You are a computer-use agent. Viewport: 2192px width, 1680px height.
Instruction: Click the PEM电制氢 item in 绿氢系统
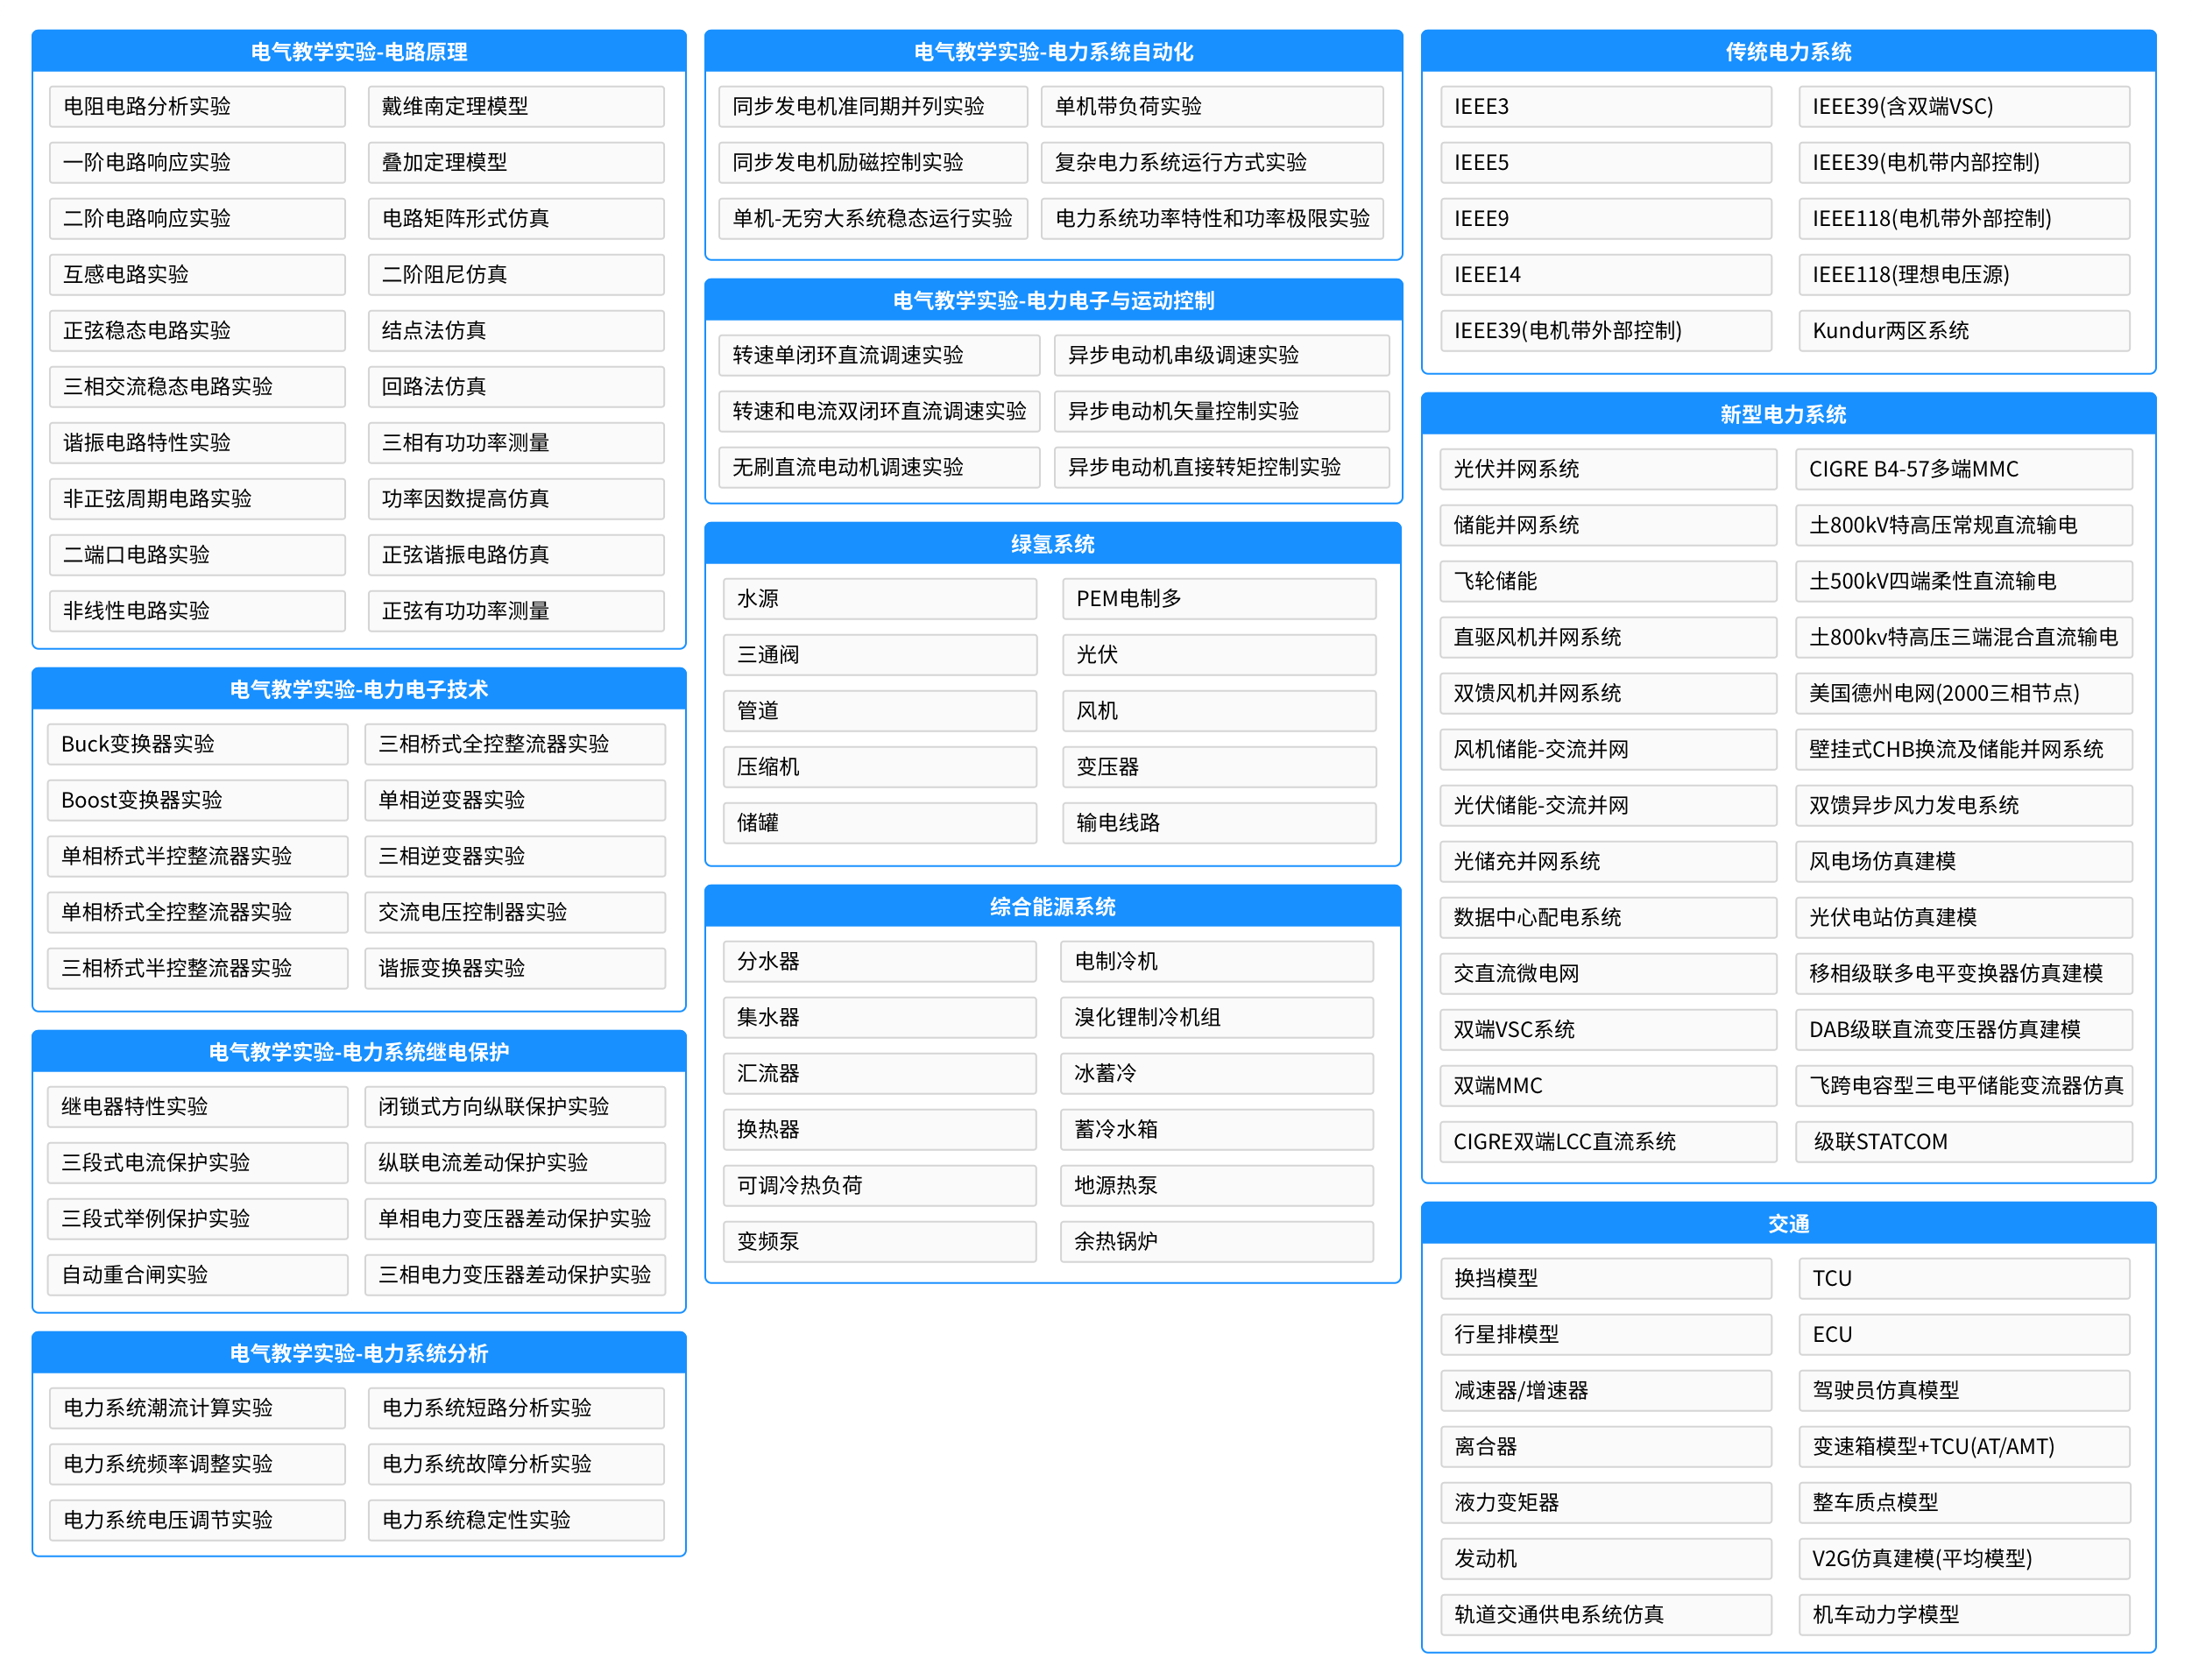(1218, 599)
